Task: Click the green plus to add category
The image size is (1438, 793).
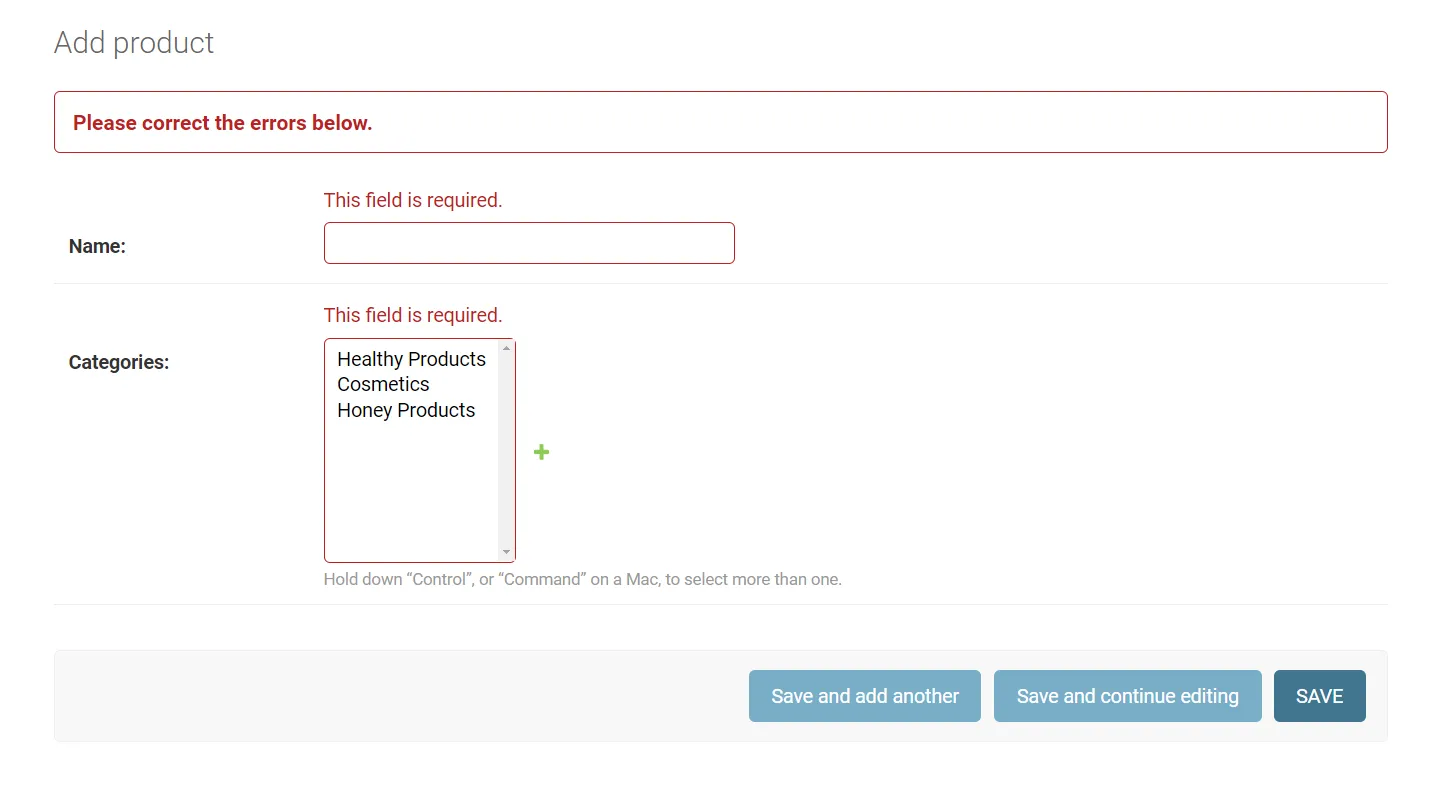Action: click(x=541, y=452)
